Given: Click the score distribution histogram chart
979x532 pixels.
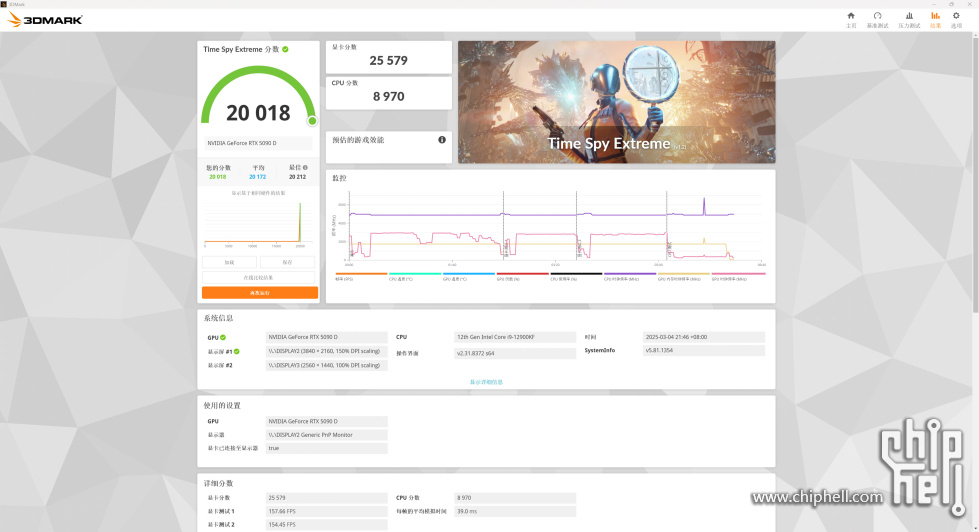Looking at the screenshot, I should click(x=258, y=224).
